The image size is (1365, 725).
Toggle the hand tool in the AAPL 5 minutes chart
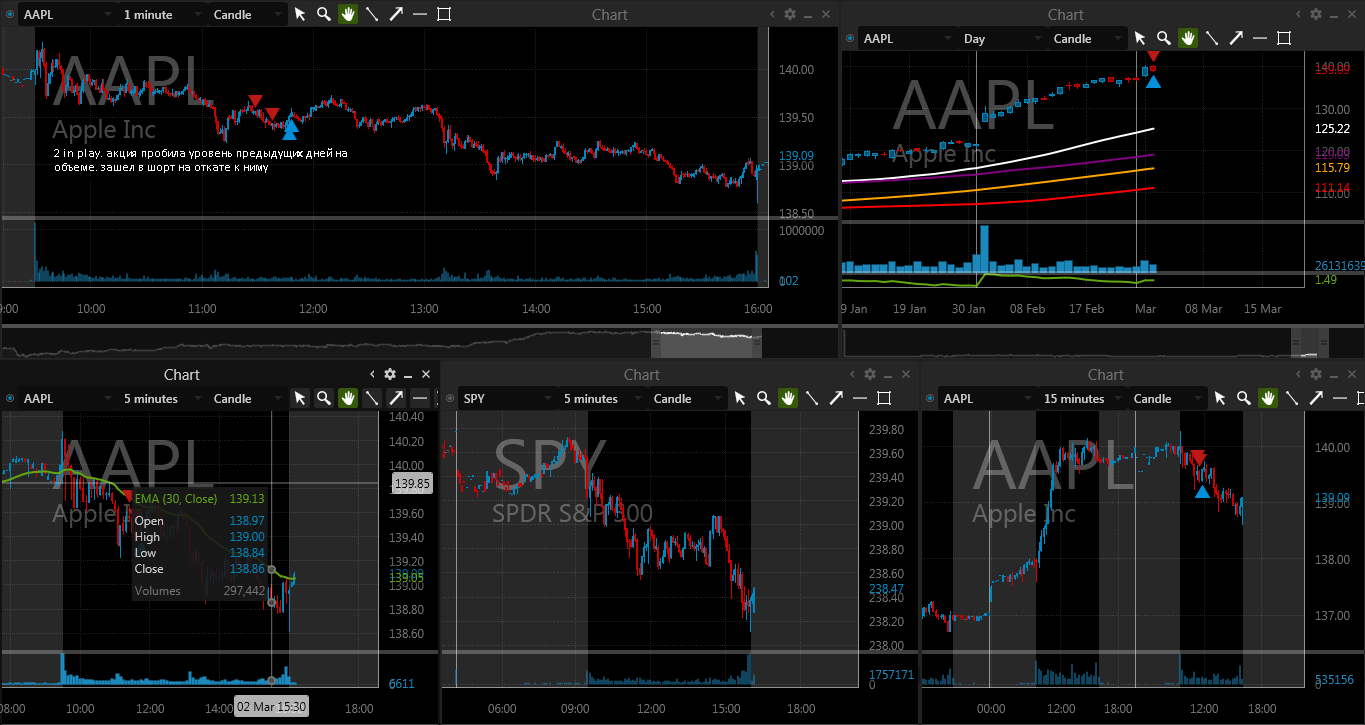pos(348,398)
